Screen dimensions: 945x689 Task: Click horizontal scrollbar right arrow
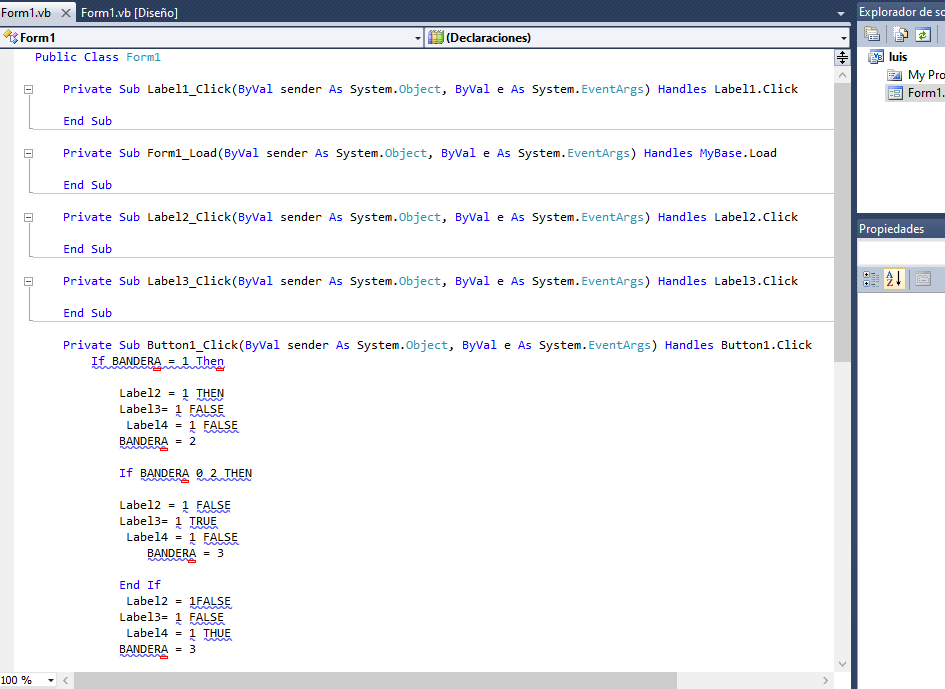tap(826, 680)
